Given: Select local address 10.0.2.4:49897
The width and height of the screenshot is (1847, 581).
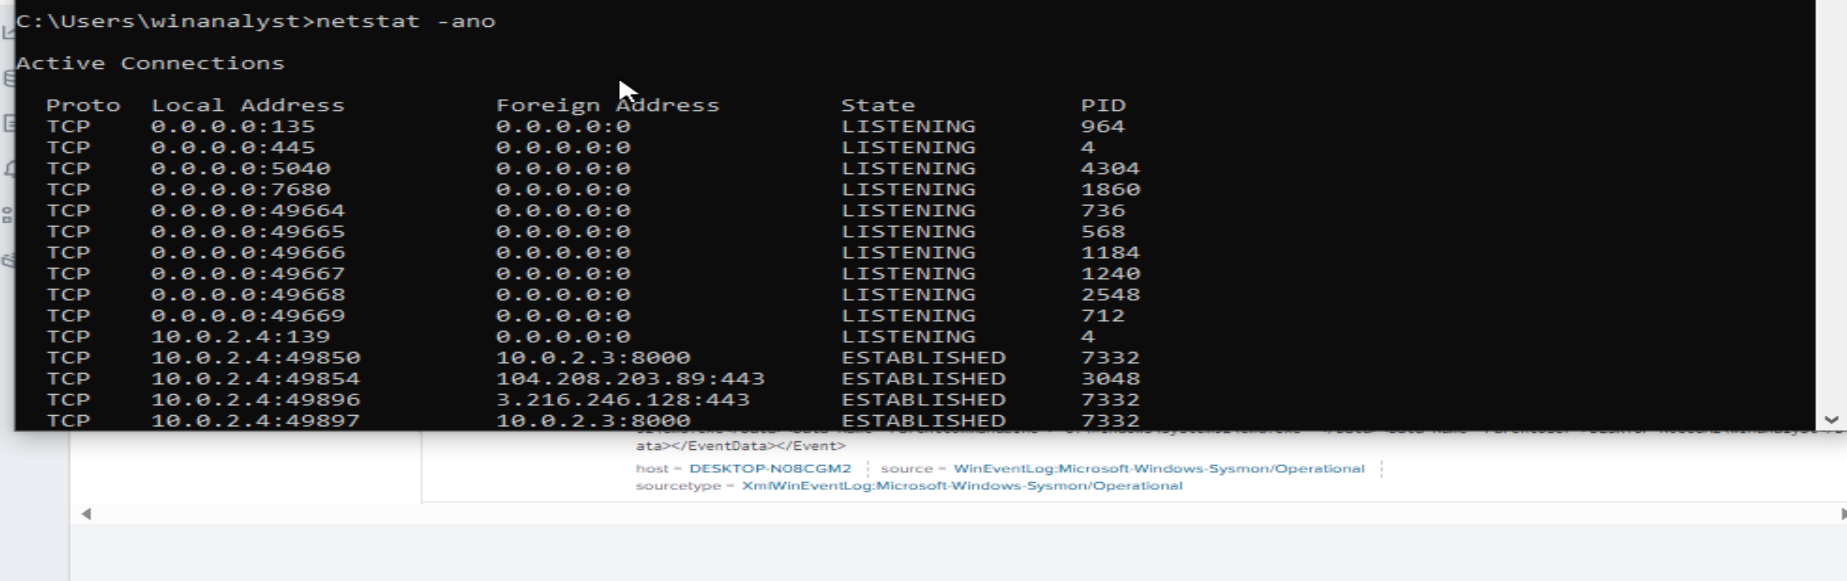Looking at the screenshot, I should pos(256,420).
